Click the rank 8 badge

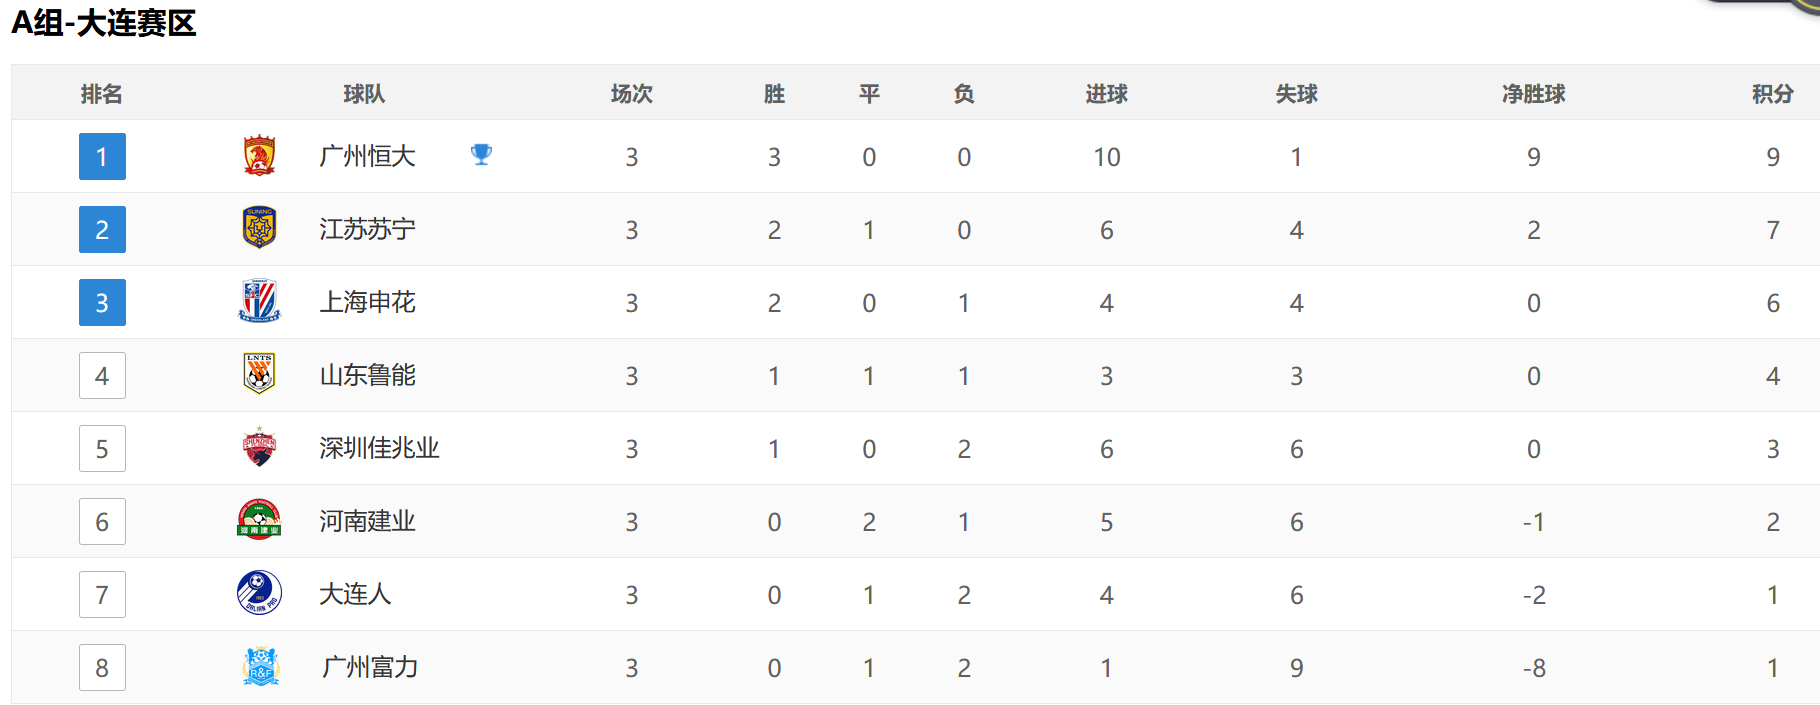(x=102, y=668)
